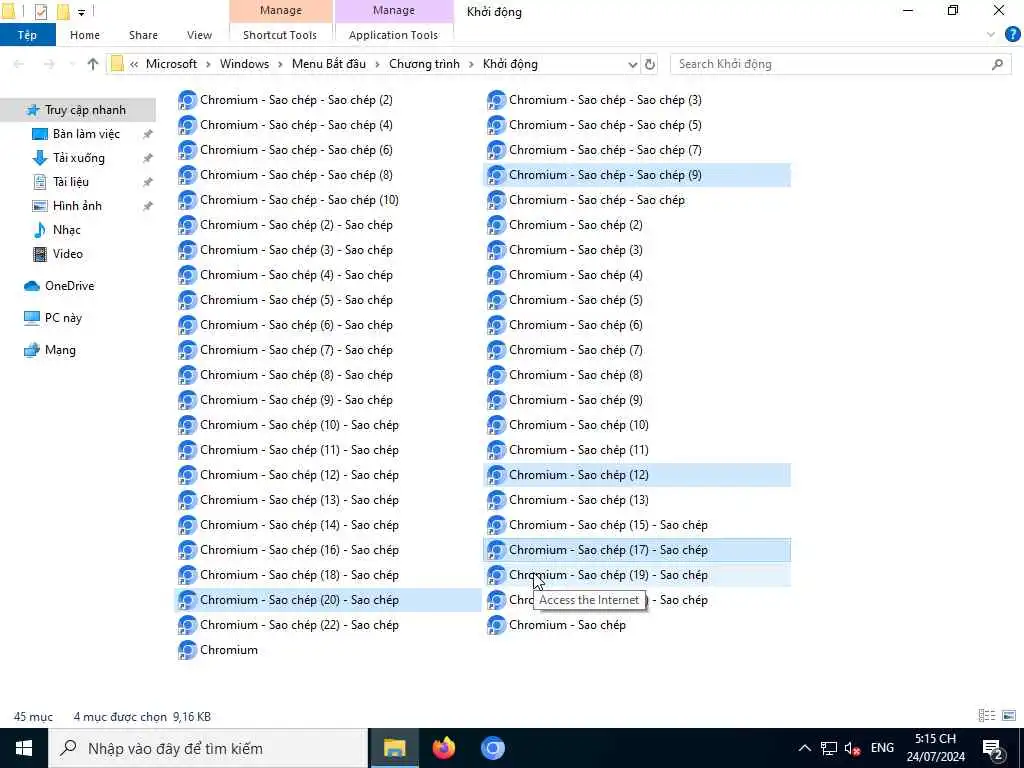
Task: Select OneDrive in navigation pane
Action: pos(69,286)
